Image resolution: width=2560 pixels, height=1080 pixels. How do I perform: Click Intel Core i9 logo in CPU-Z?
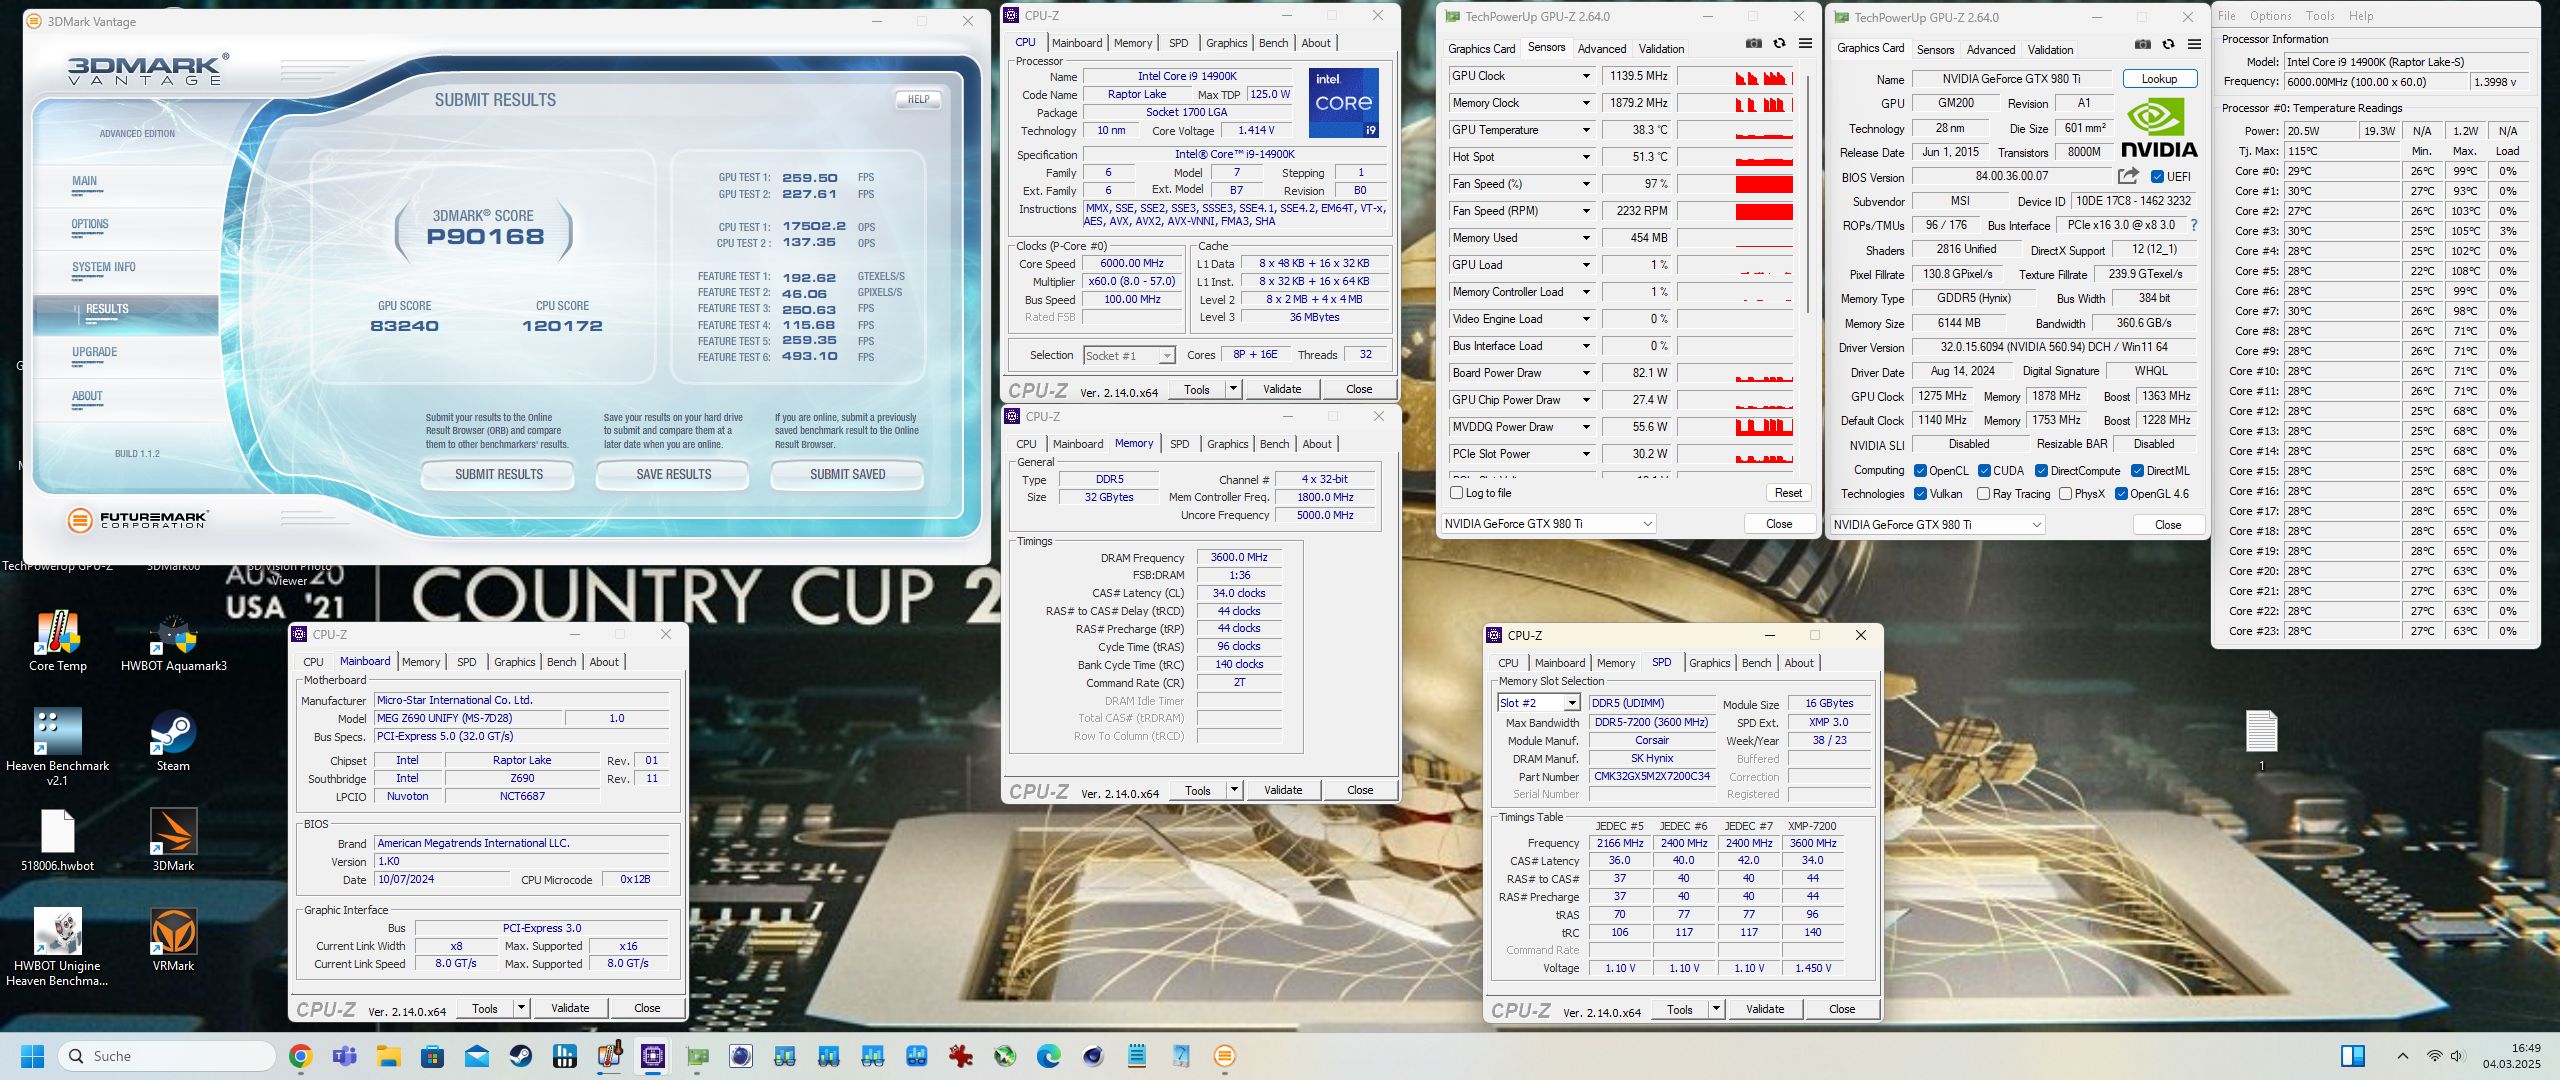pos(1343,102)
